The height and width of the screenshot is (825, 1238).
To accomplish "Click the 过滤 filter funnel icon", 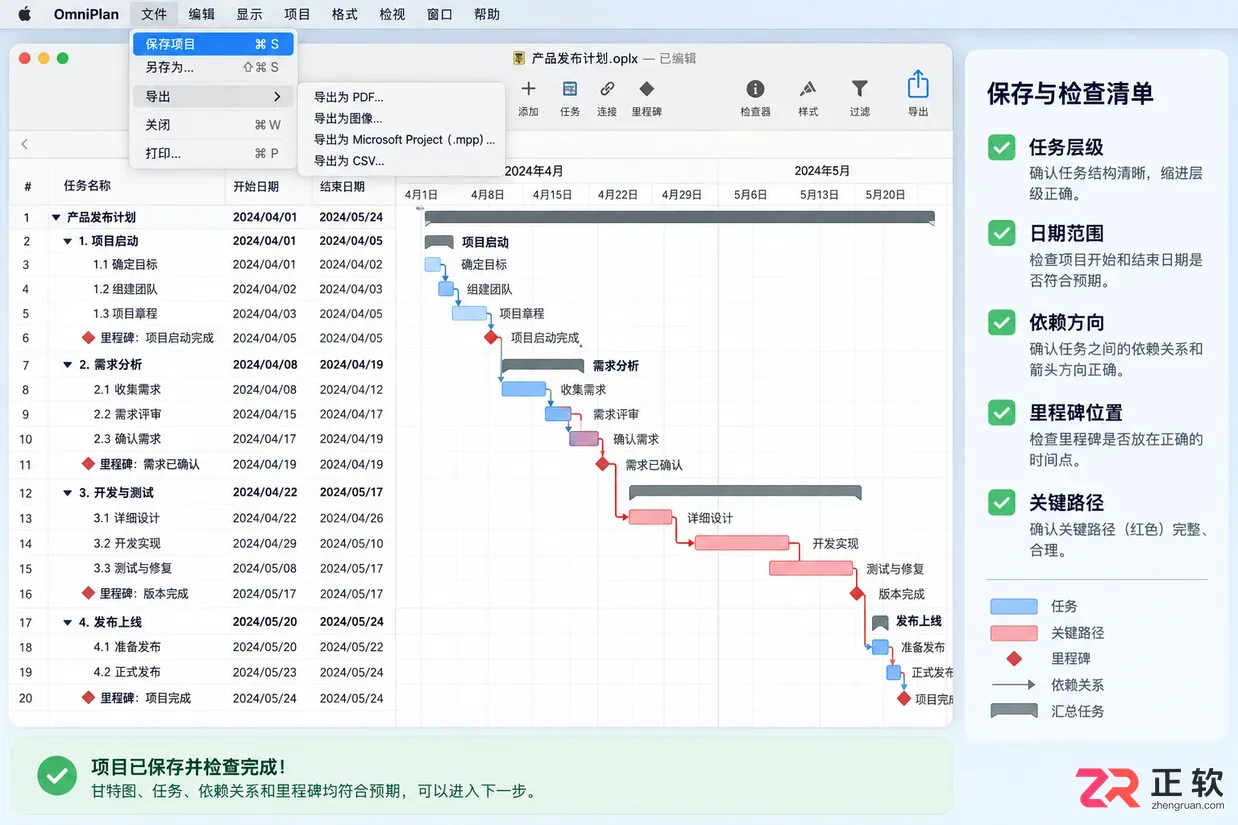I will [859, 89].
